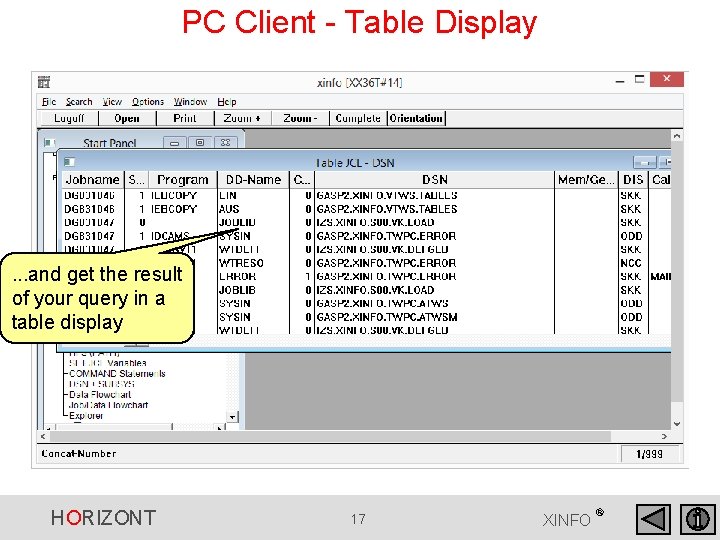The width and height of the screenshot is (720, 540).
Task: Click the Open toolbar button
Action: [x=127, y=118]
